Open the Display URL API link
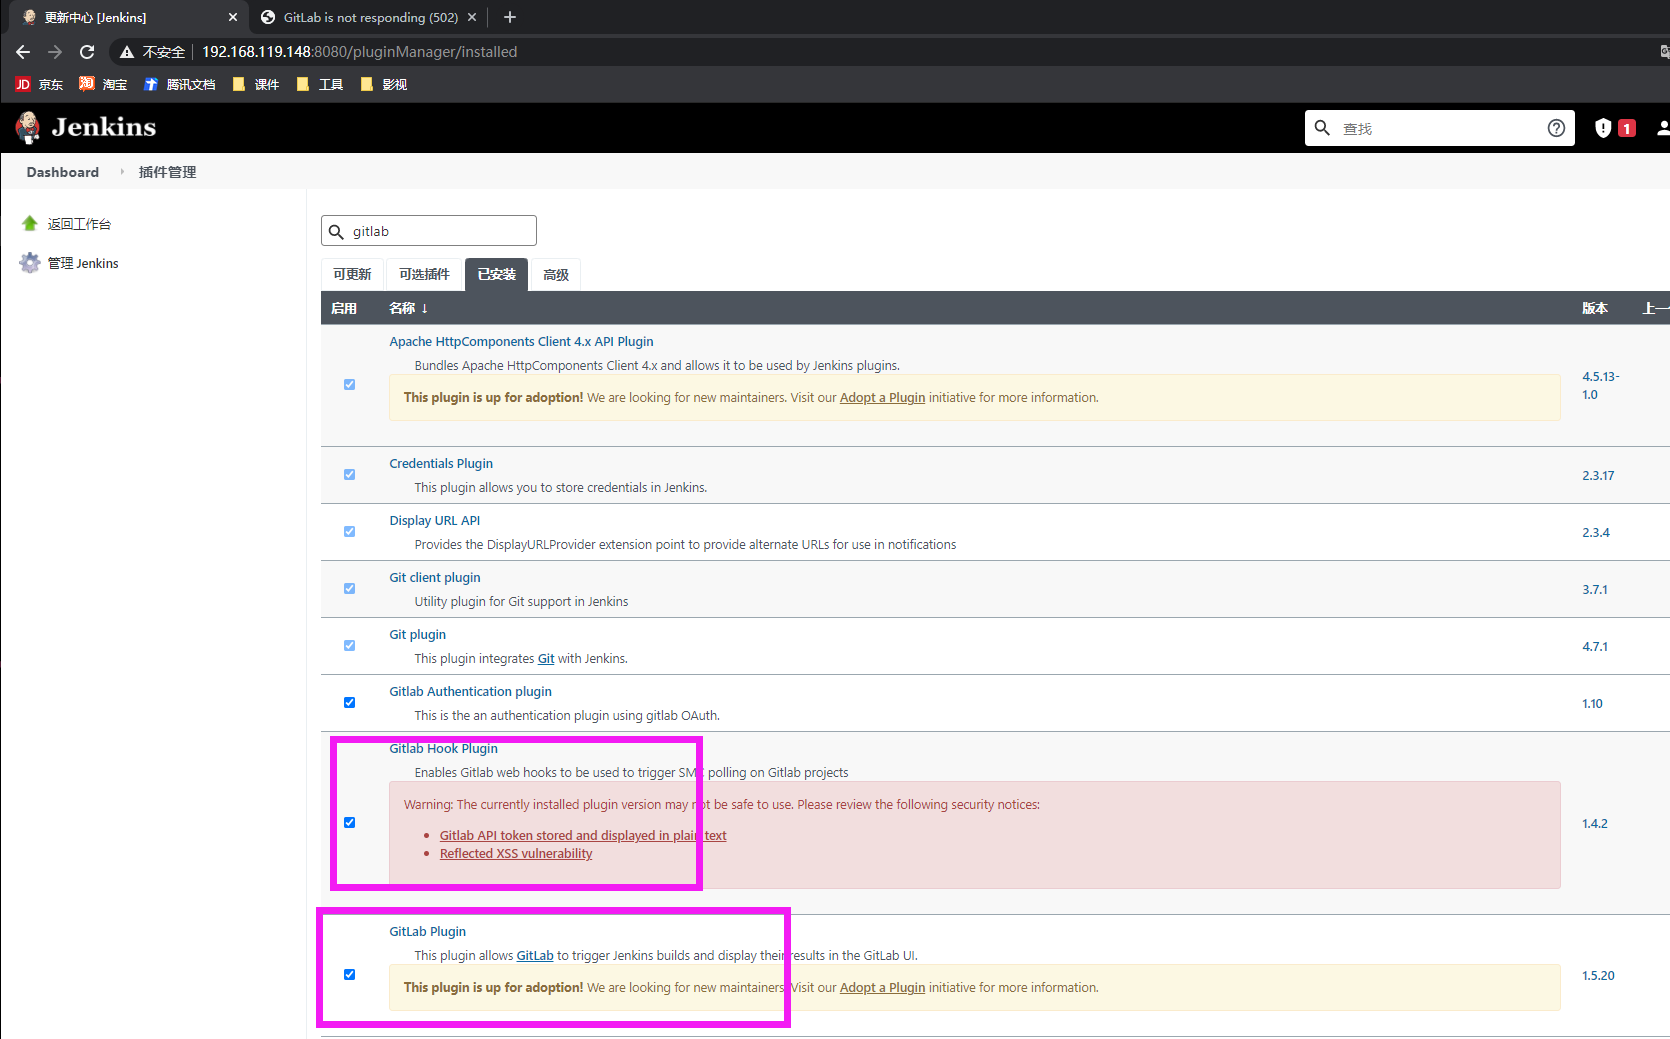Viewport: 1670px width, 1039px height. coord(435,521)
